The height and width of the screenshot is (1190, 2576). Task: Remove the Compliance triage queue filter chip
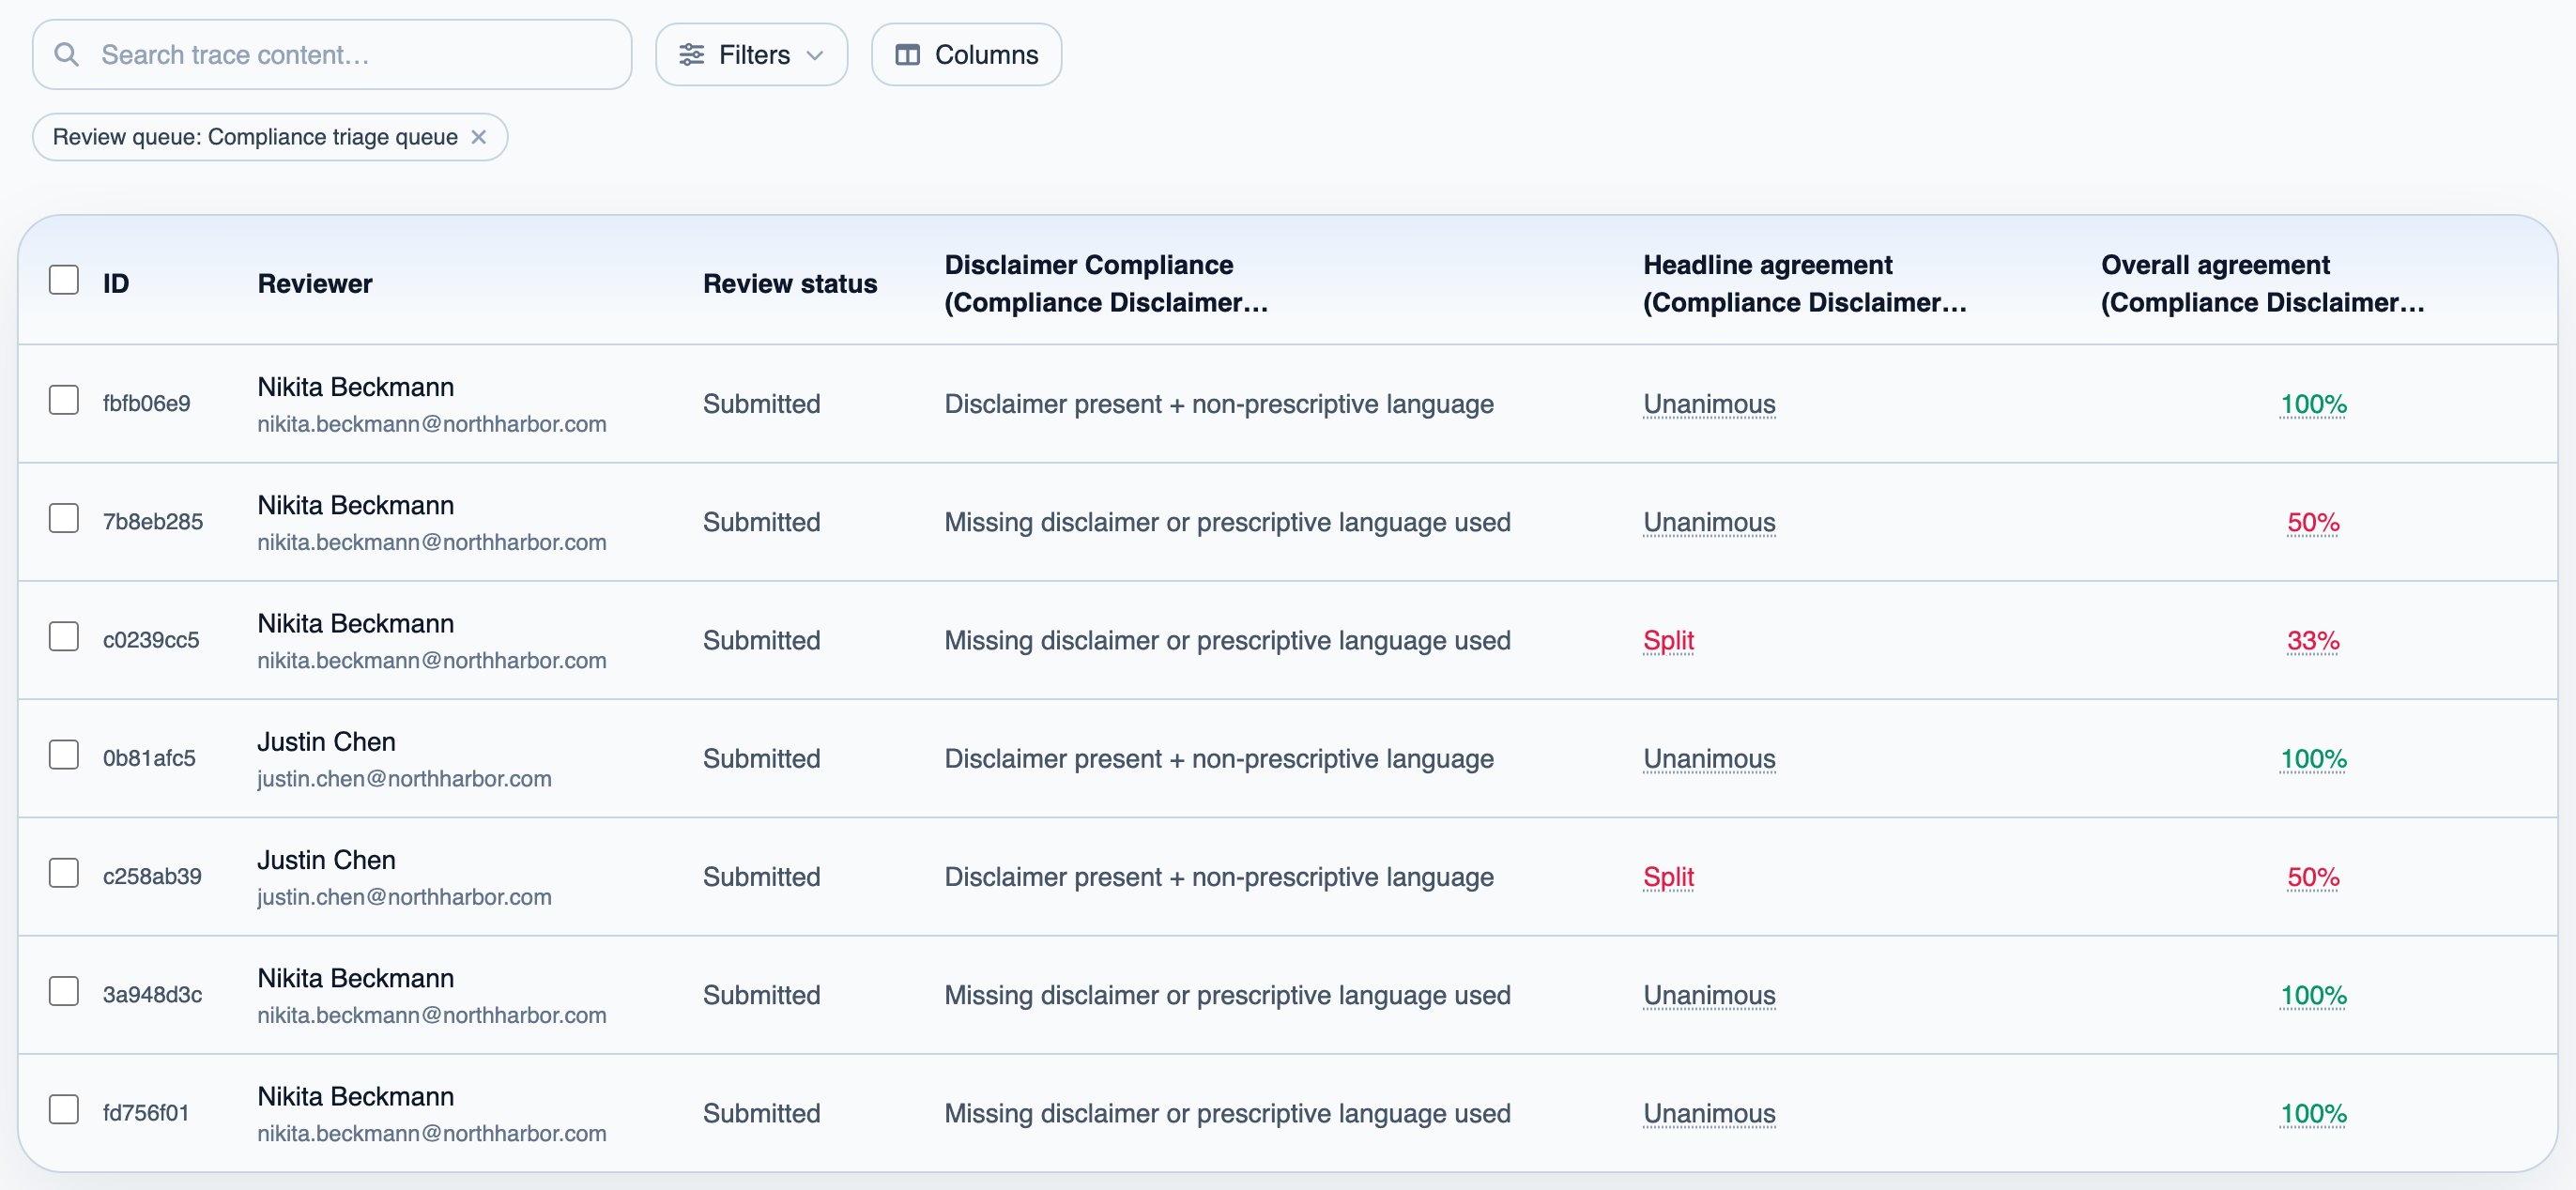479,137
